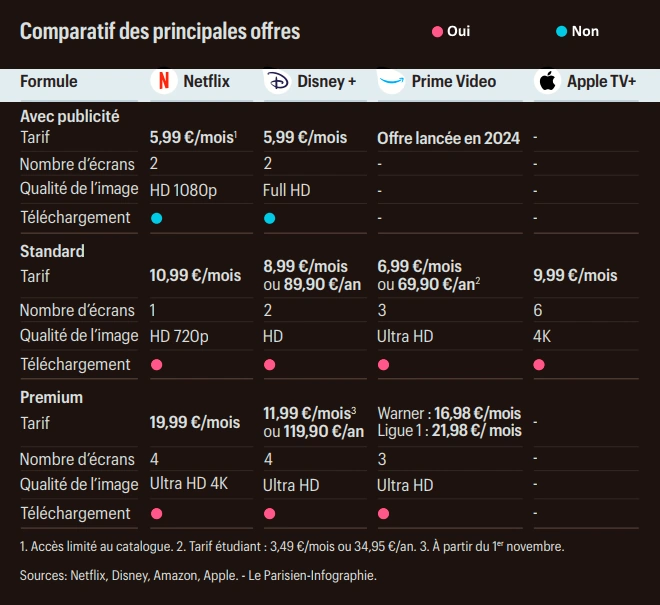660x605 pixels.
Task: Click the Netflix N logo
Action: pos(164,81)
